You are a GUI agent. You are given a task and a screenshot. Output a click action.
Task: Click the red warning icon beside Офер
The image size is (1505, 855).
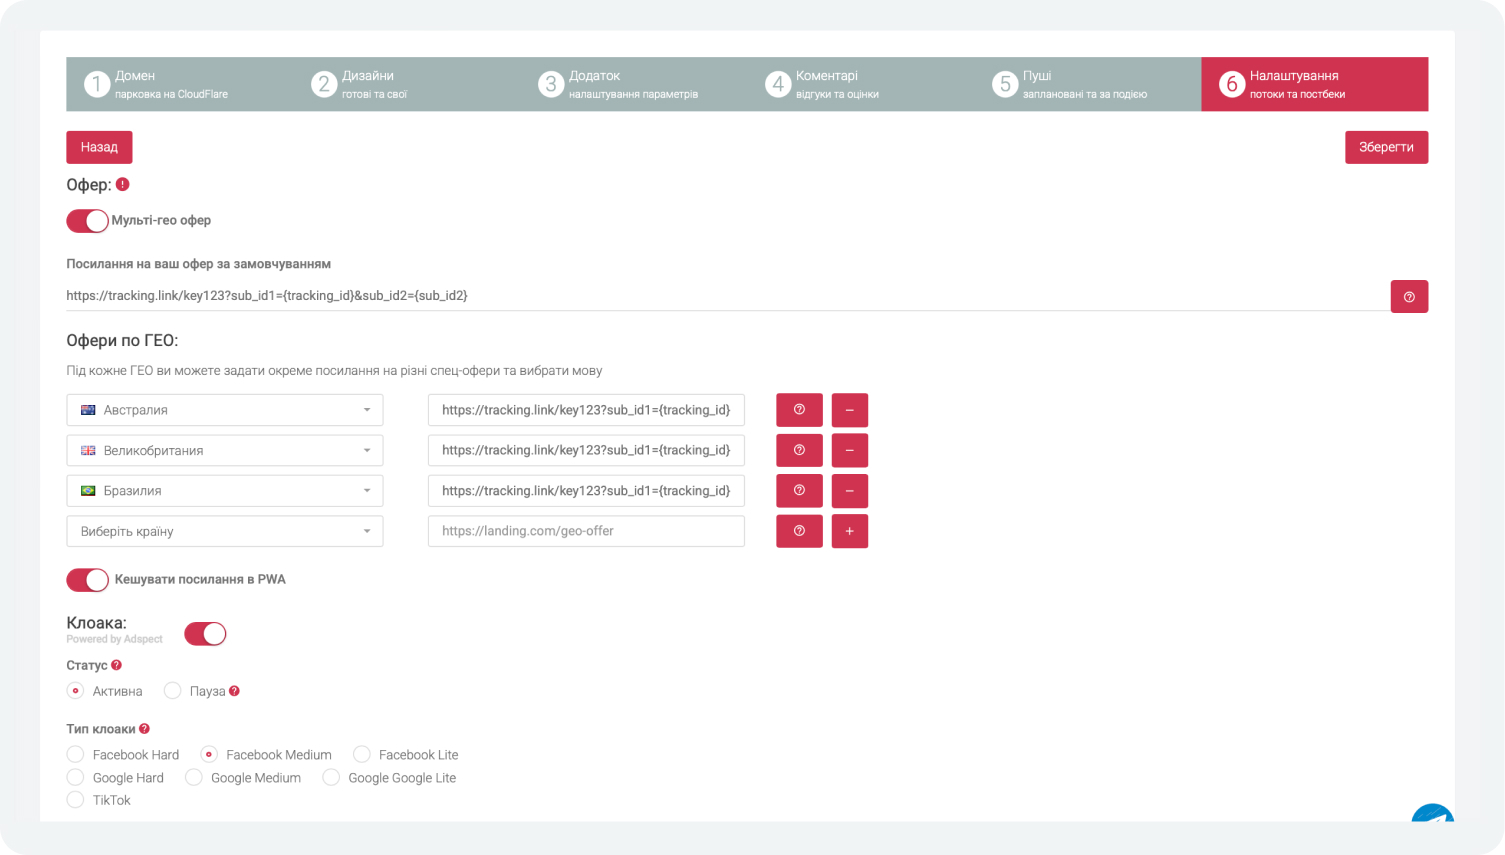tap(123, 185)
